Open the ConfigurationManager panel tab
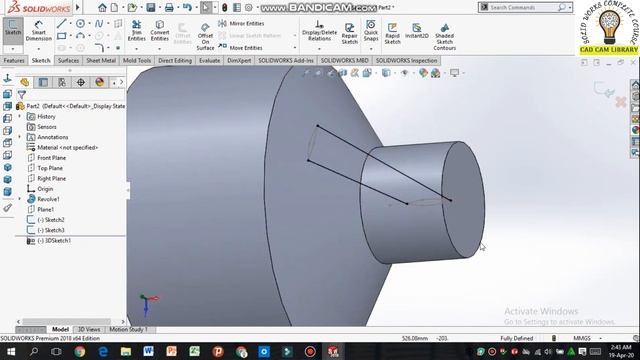640x360 pixels. coord(62,82)
